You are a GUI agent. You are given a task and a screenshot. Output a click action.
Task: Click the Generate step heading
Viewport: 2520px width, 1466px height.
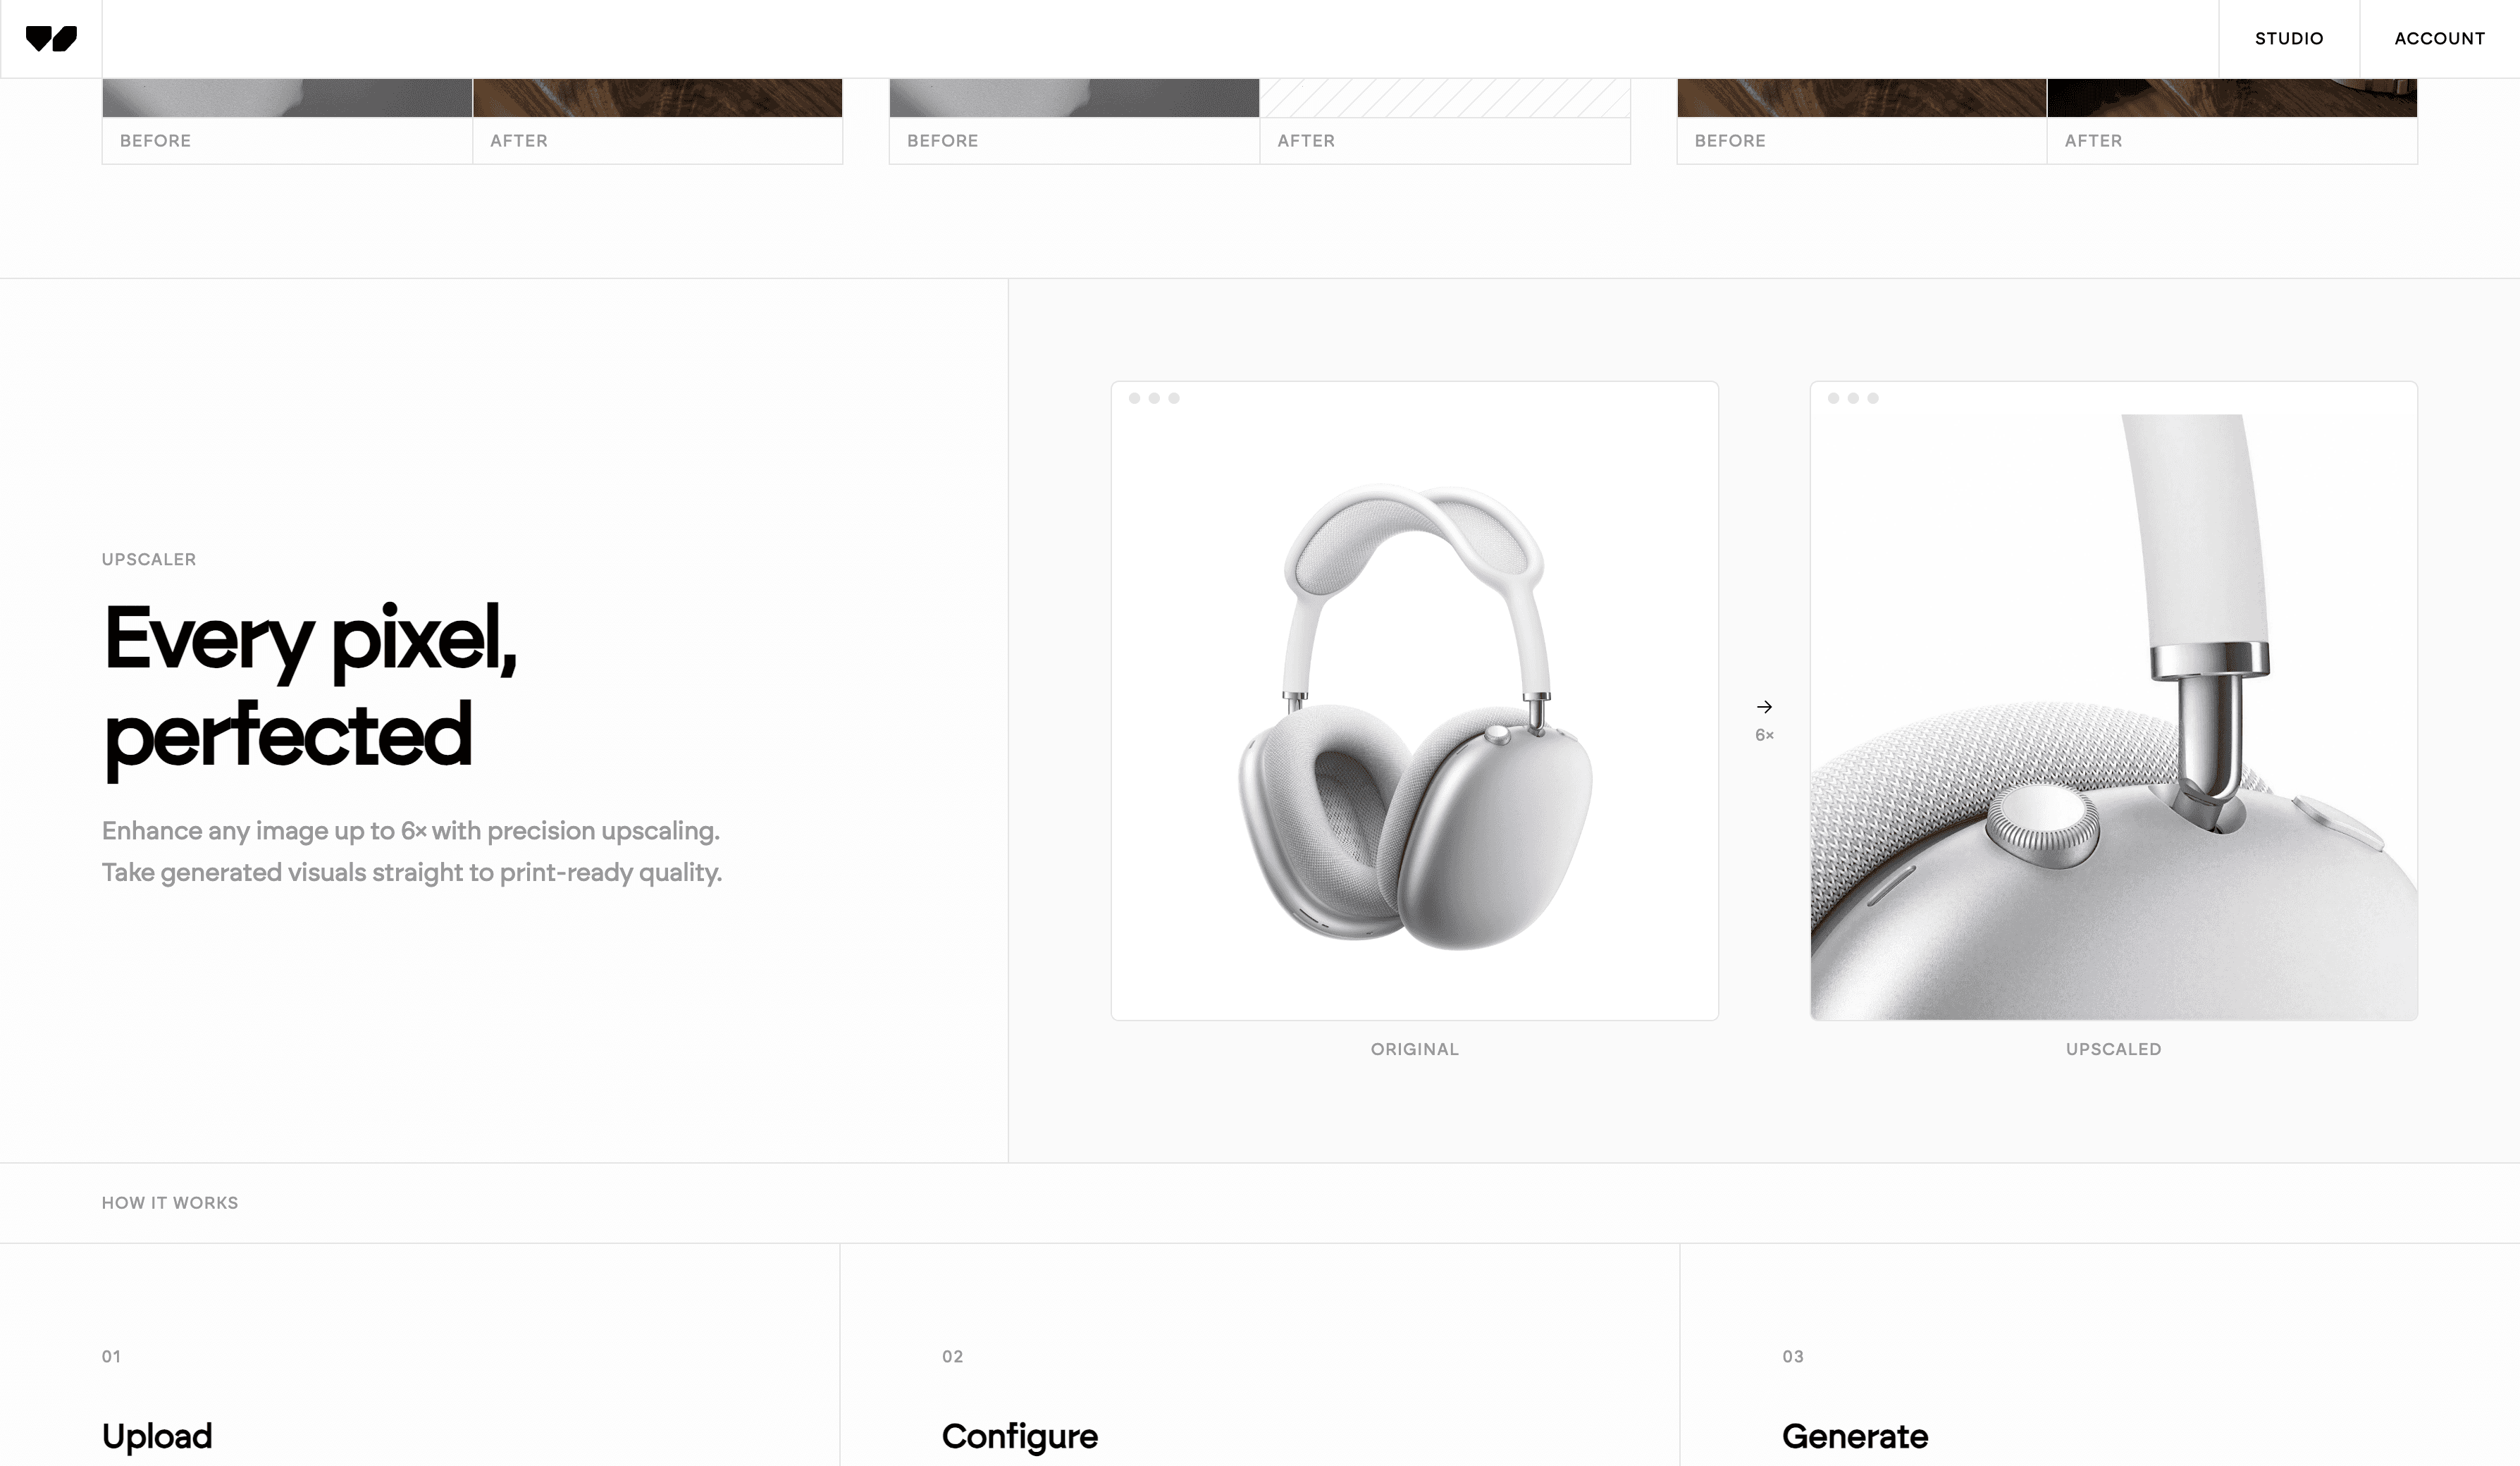click(x=1855, y=1436)
